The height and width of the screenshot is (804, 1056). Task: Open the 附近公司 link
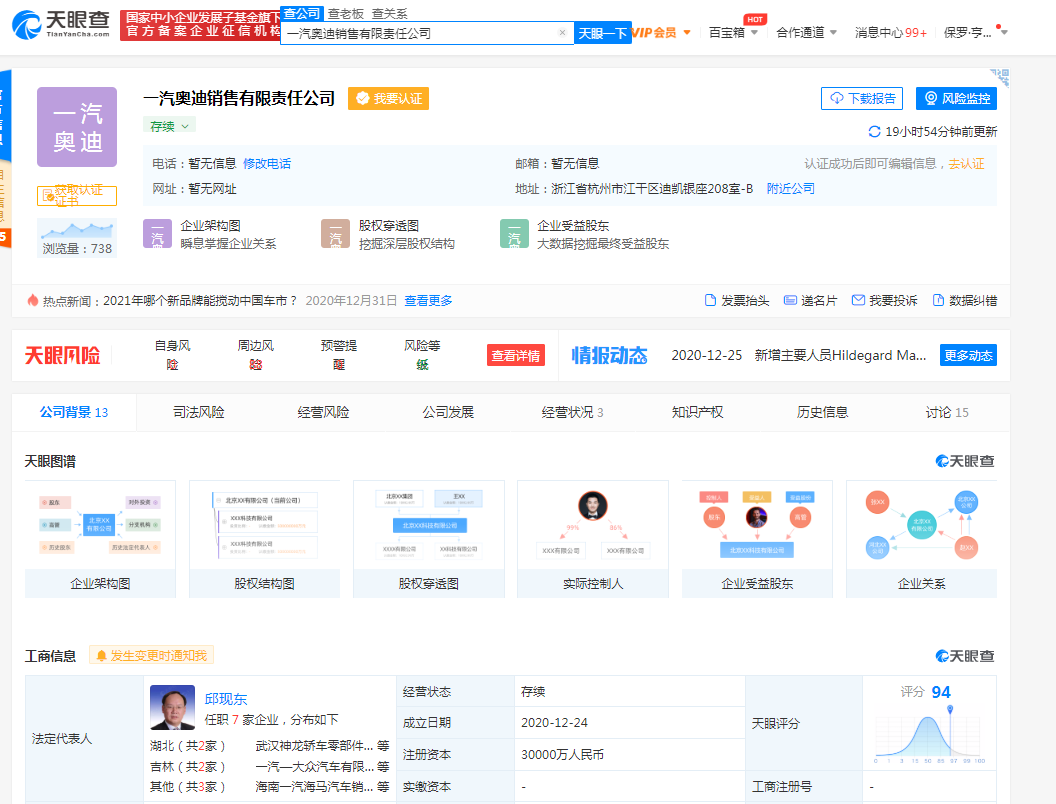791,189
